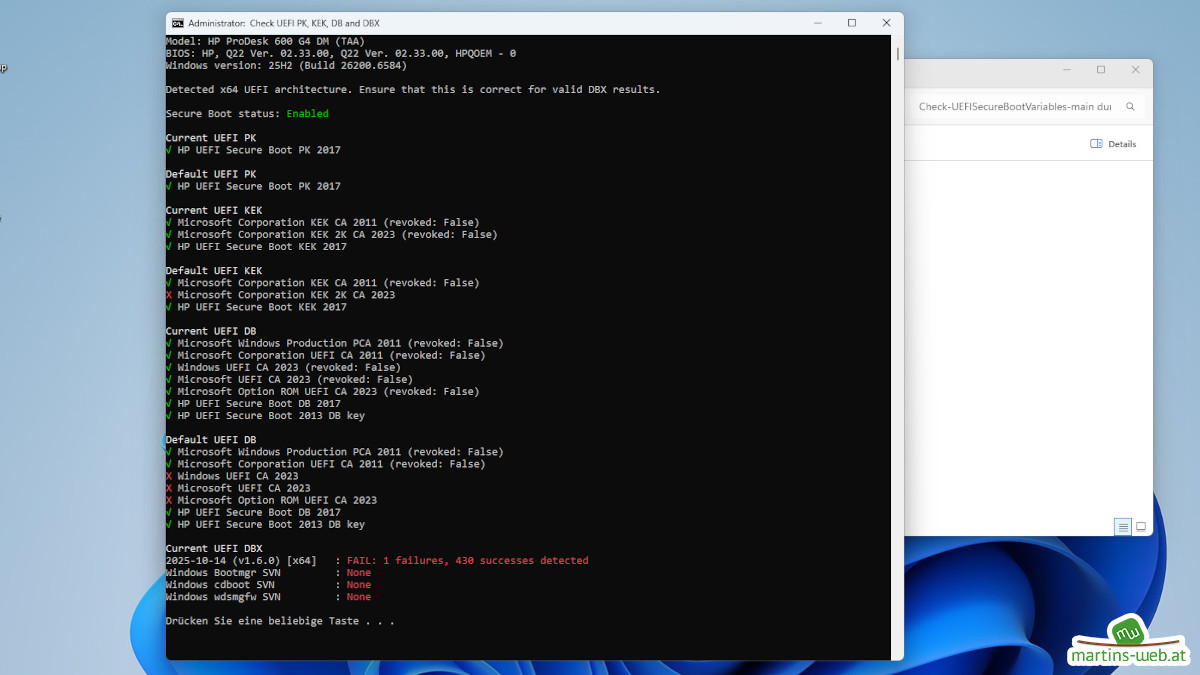Click the console window's vertical scrollbar thumb

(897, 53)
